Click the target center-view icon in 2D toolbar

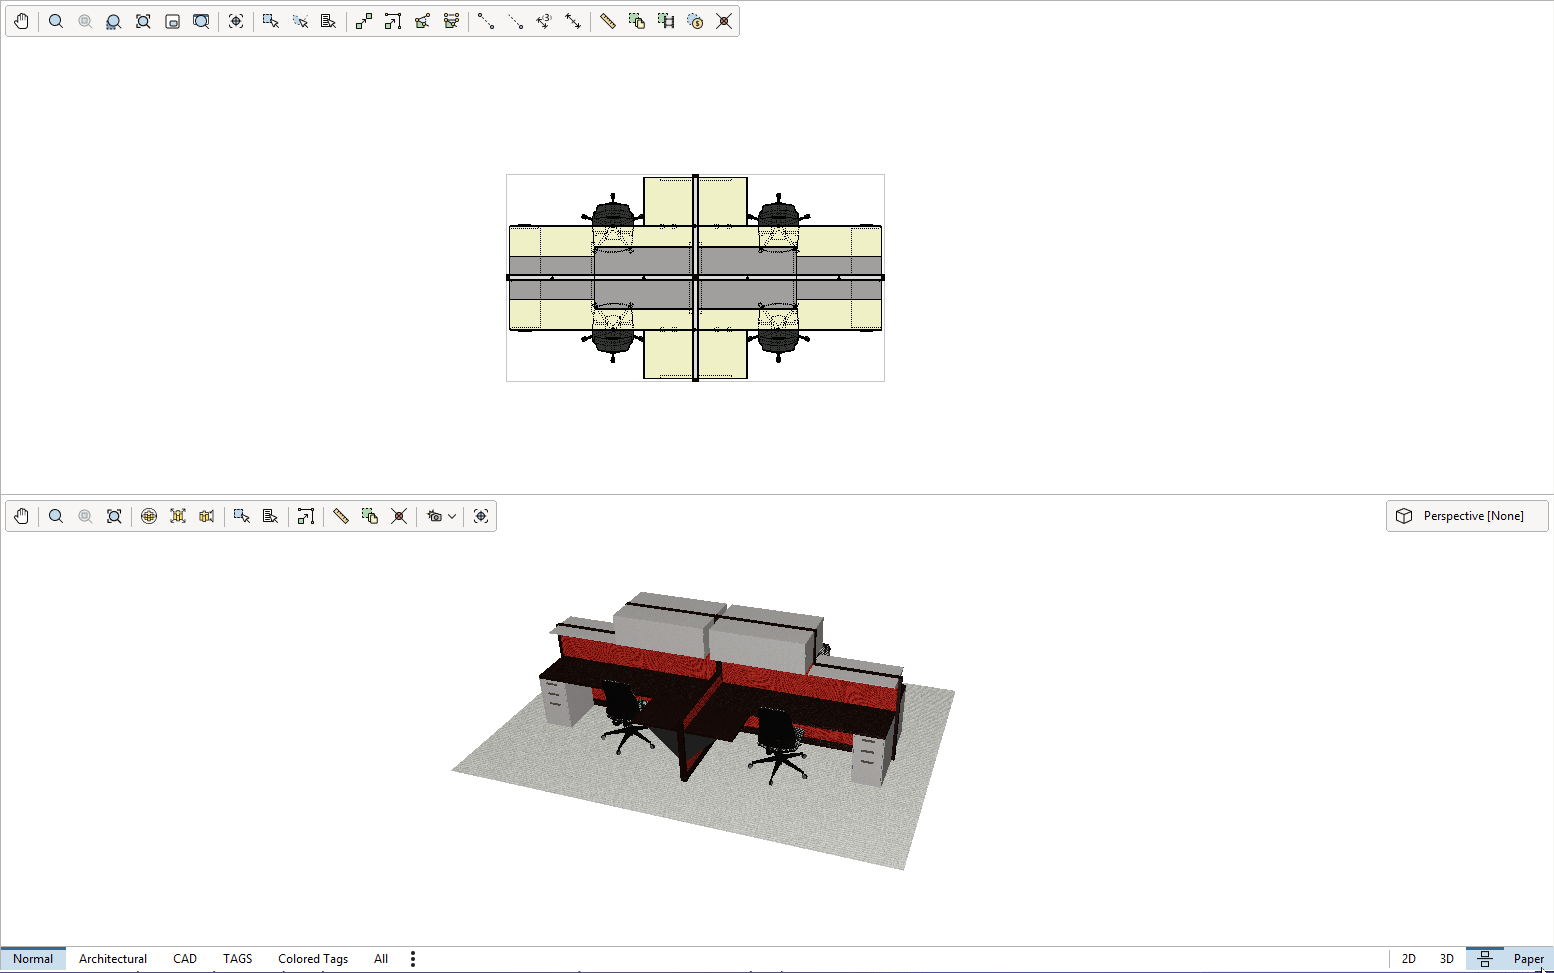click(x=236, y=21)
